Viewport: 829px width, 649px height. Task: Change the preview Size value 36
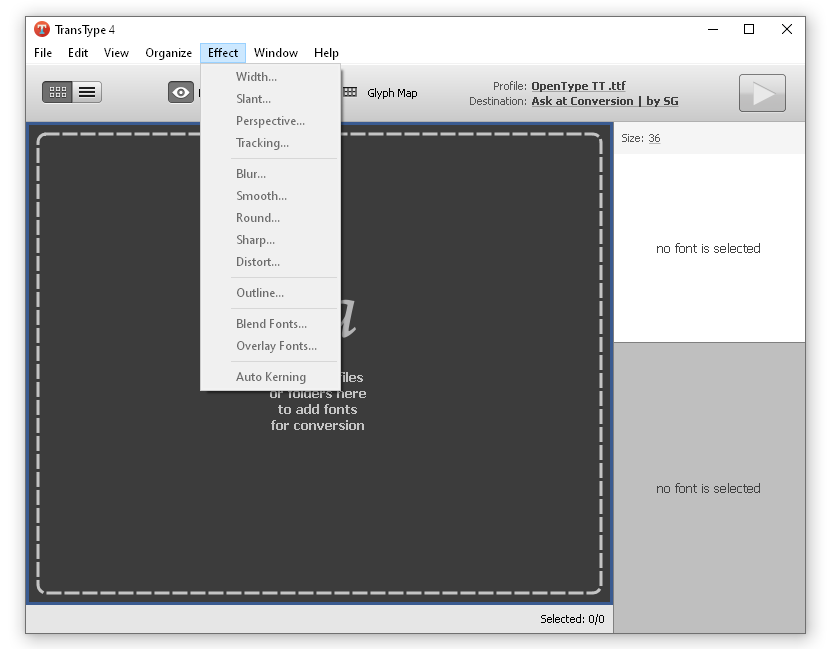(x=654, y=138)
